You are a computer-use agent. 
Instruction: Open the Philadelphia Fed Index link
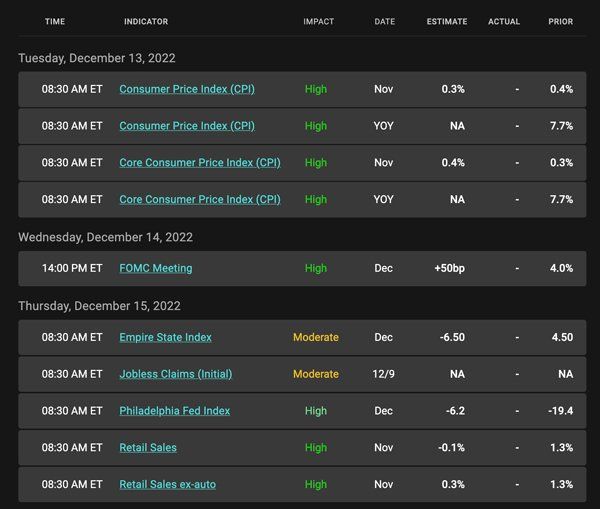(174, 411)
